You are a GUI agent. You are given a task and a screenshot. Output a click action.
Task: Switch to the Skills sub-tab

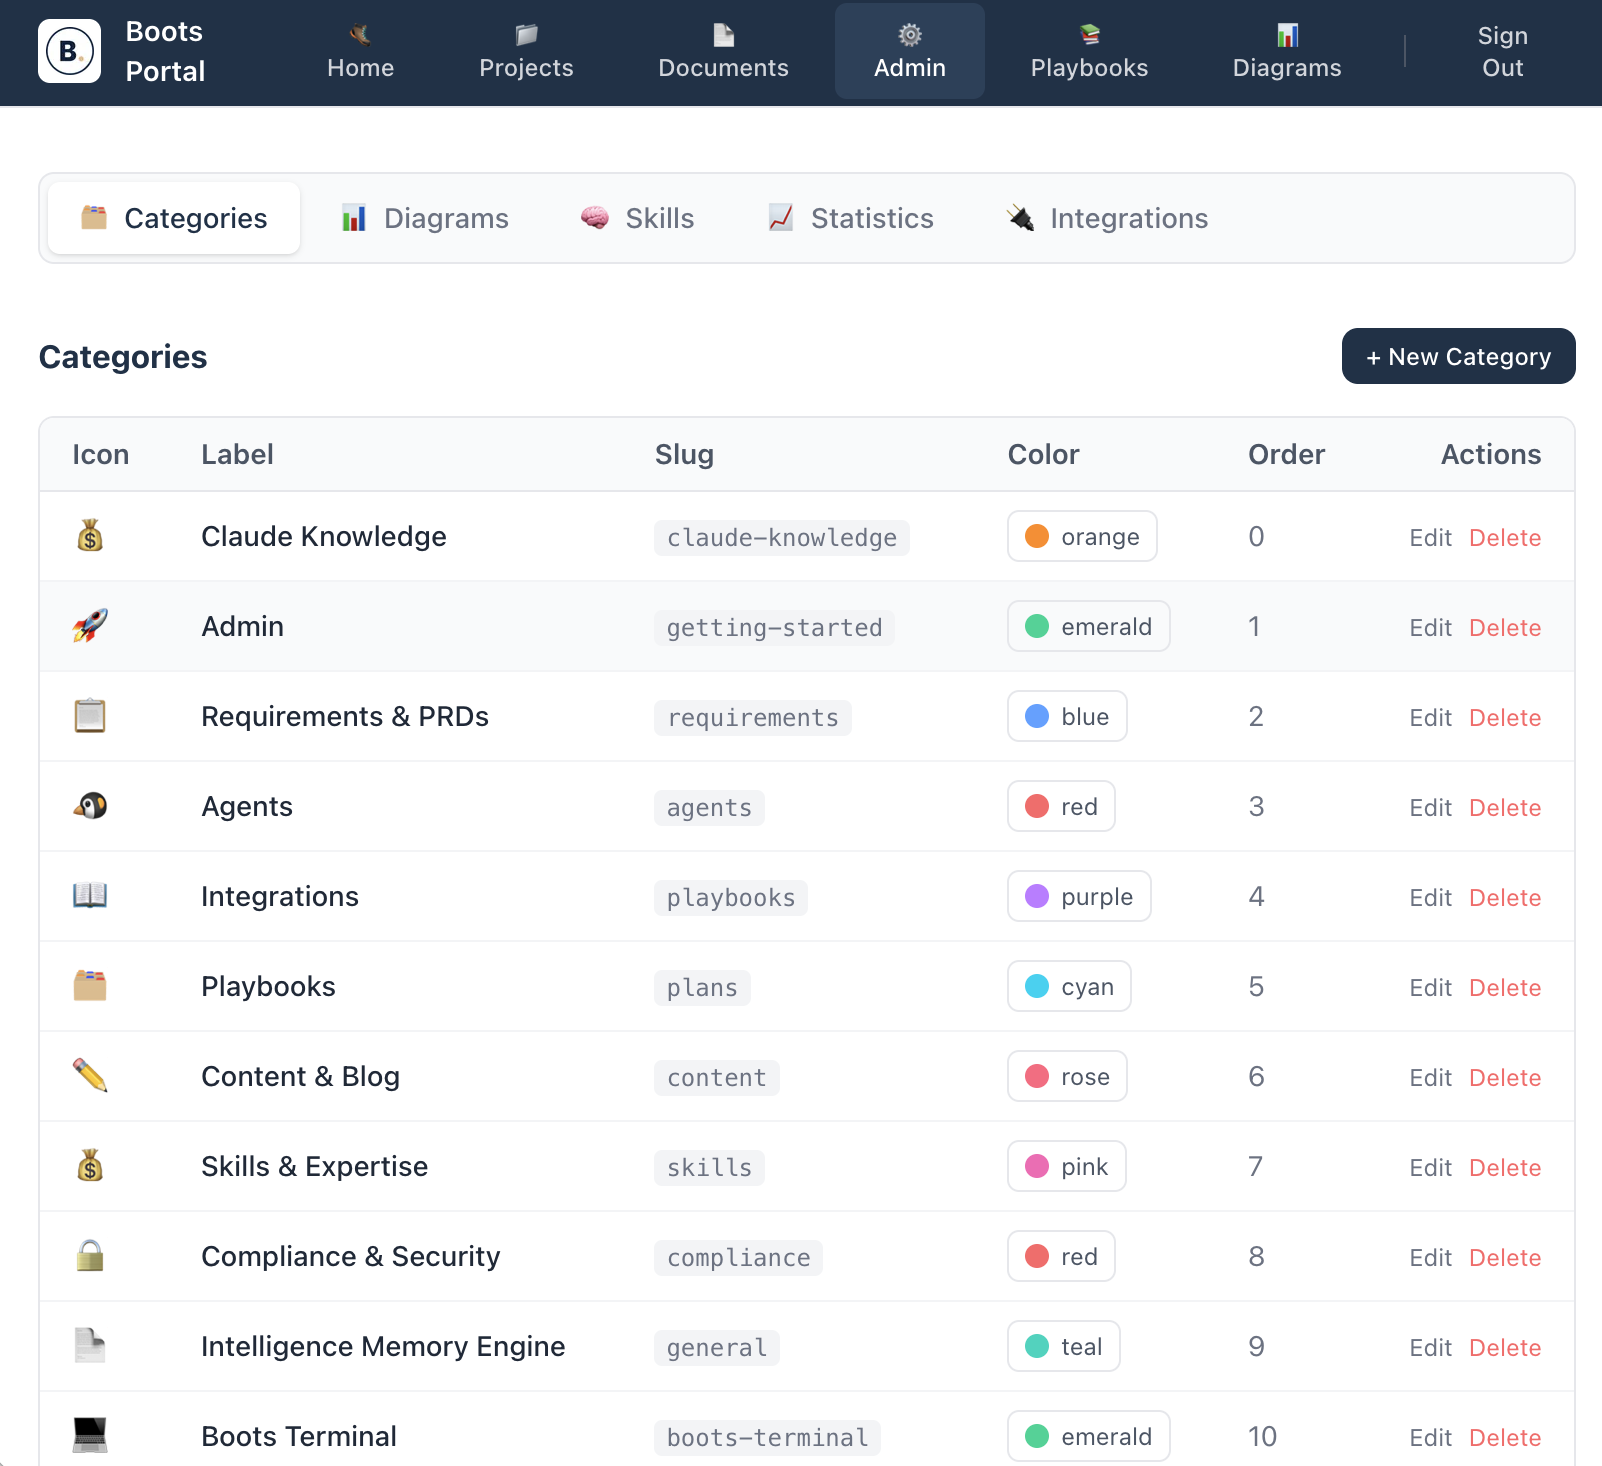coord(638,218)
